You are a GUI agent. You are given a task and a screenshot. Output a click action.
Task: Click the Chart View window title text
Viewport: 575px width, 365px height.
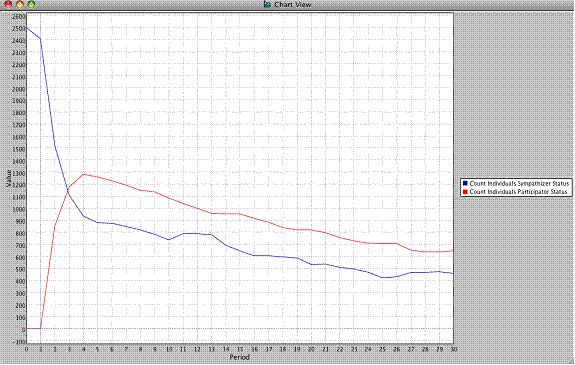(293, 4)
